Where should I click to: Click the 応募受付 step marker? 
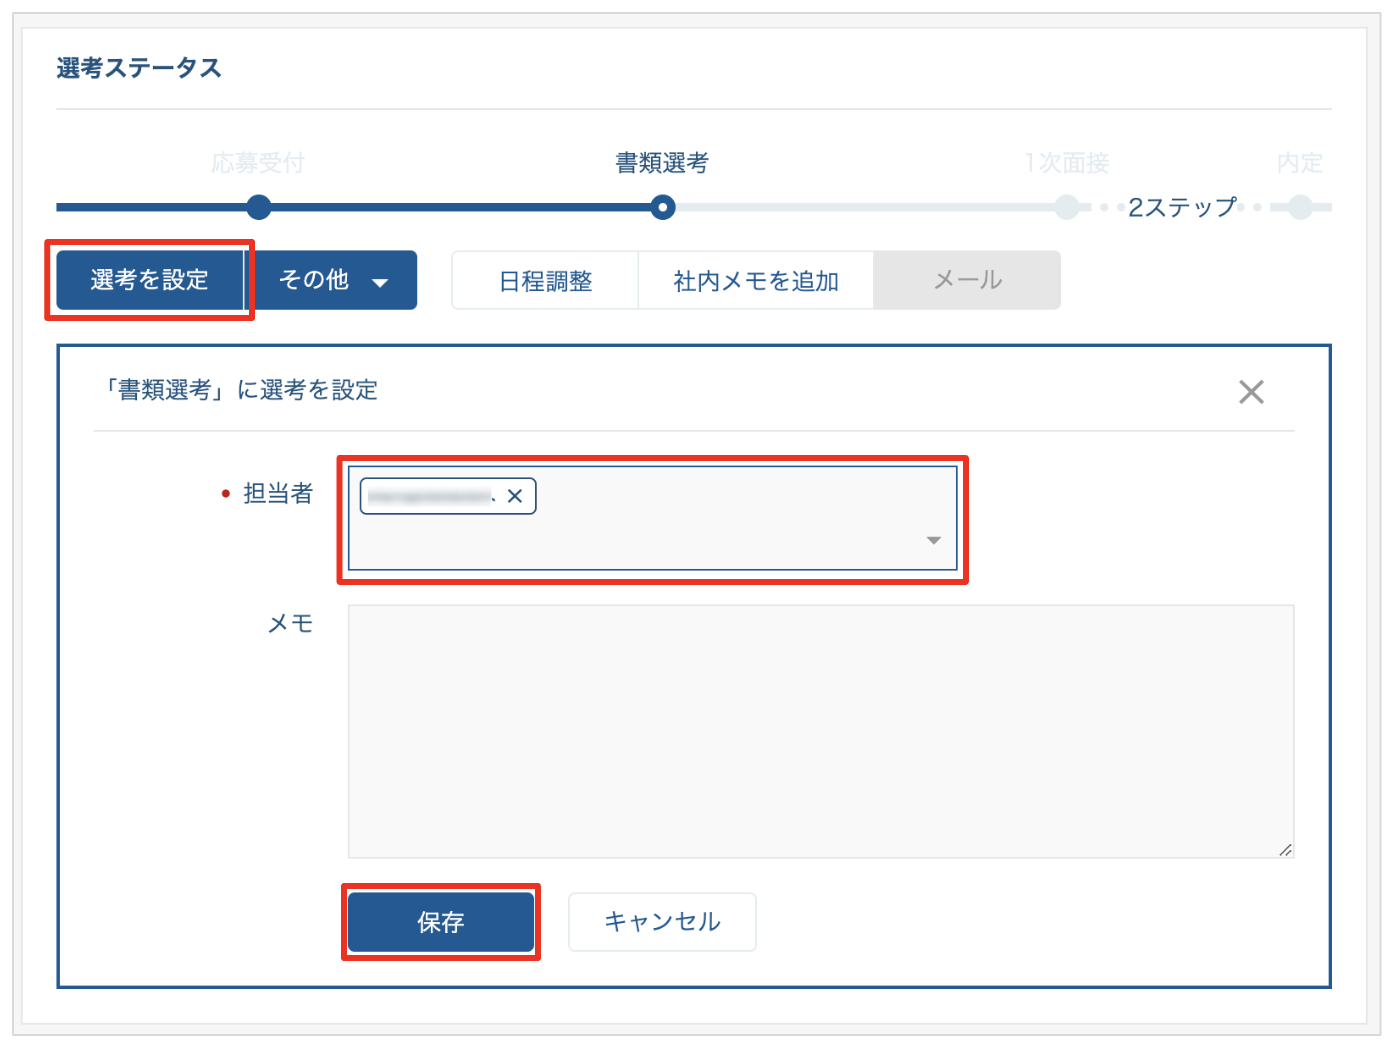click(x=259, y=207)
